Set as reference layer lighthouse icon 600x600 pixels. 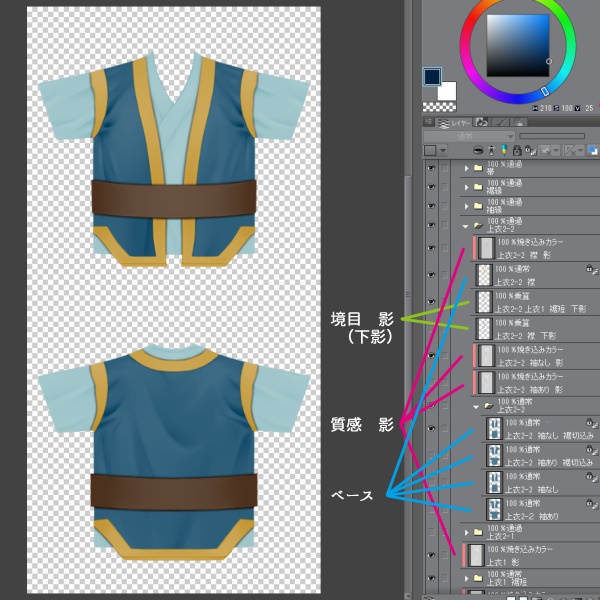click(491, 150)
